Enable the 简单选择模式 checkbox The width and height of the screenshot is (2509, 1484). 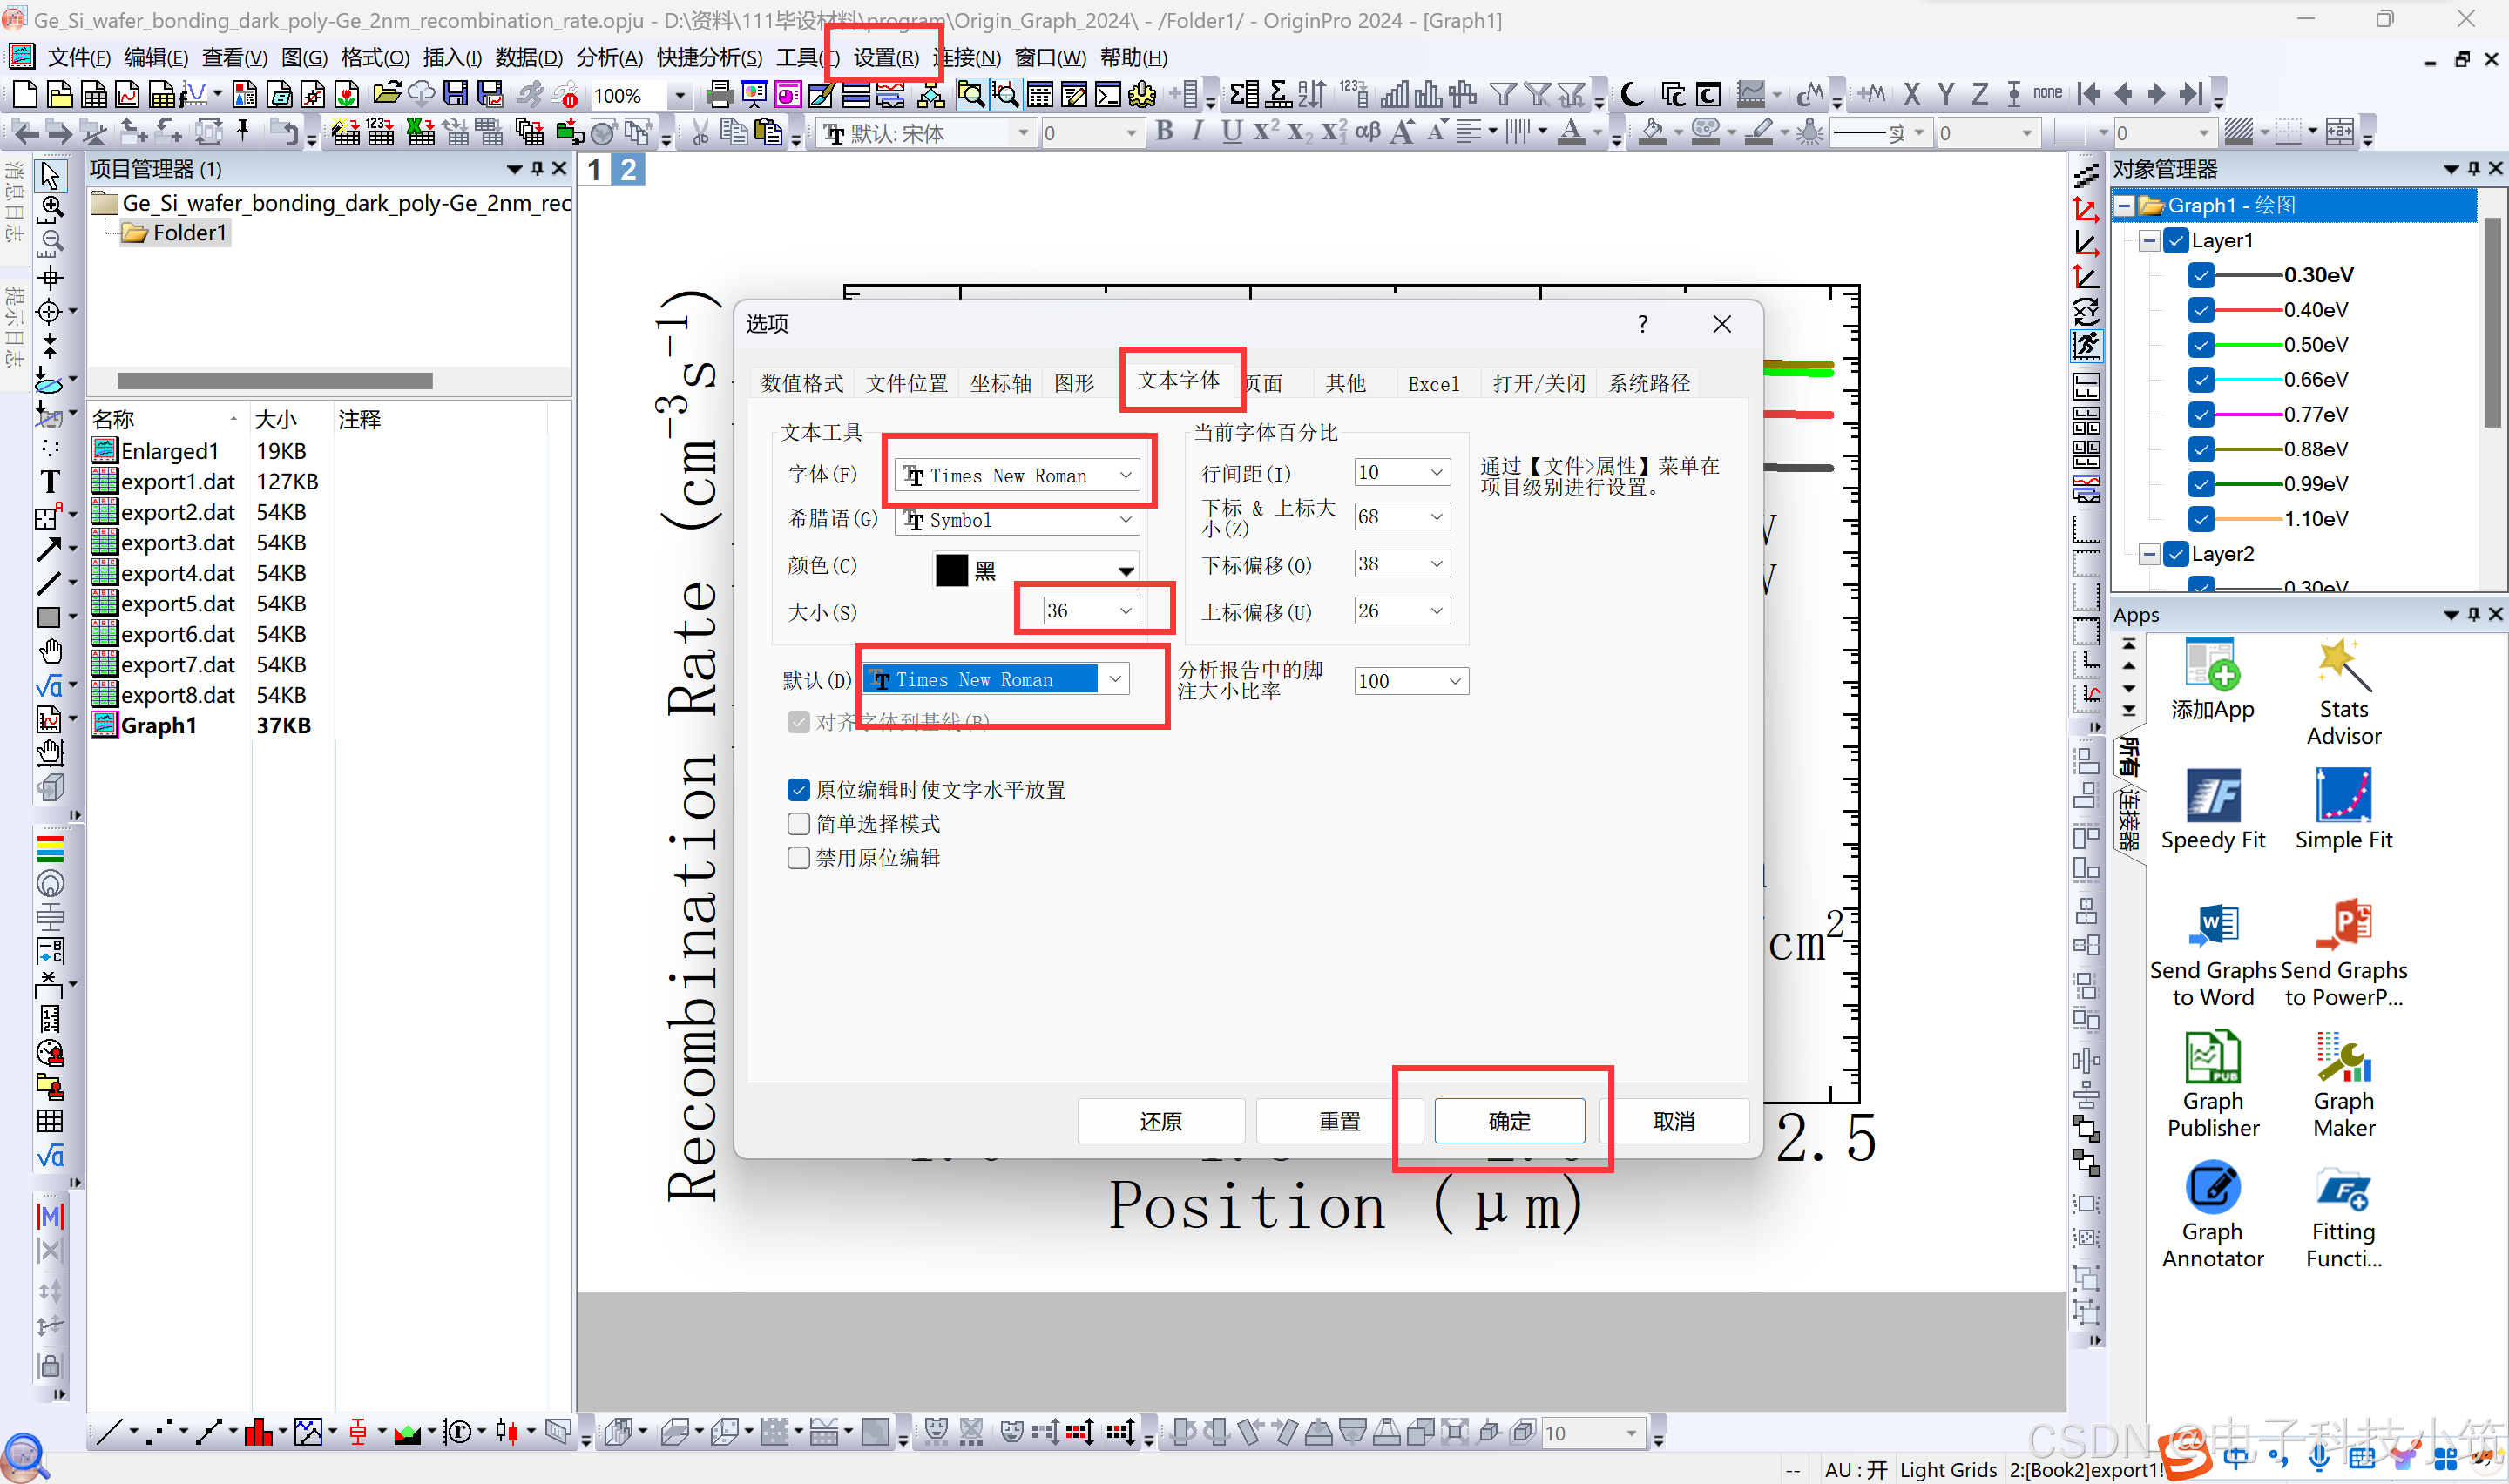pos(798,824)
